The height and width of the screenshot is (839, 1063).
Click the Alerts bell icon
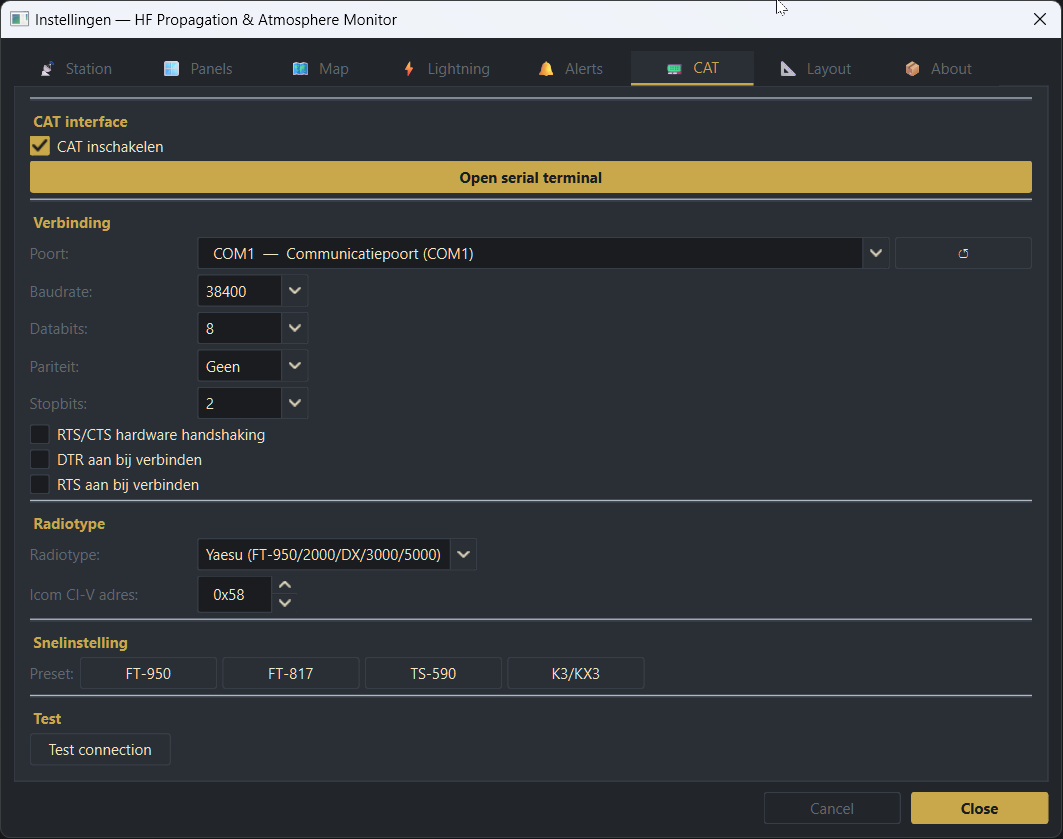[546, 68]
